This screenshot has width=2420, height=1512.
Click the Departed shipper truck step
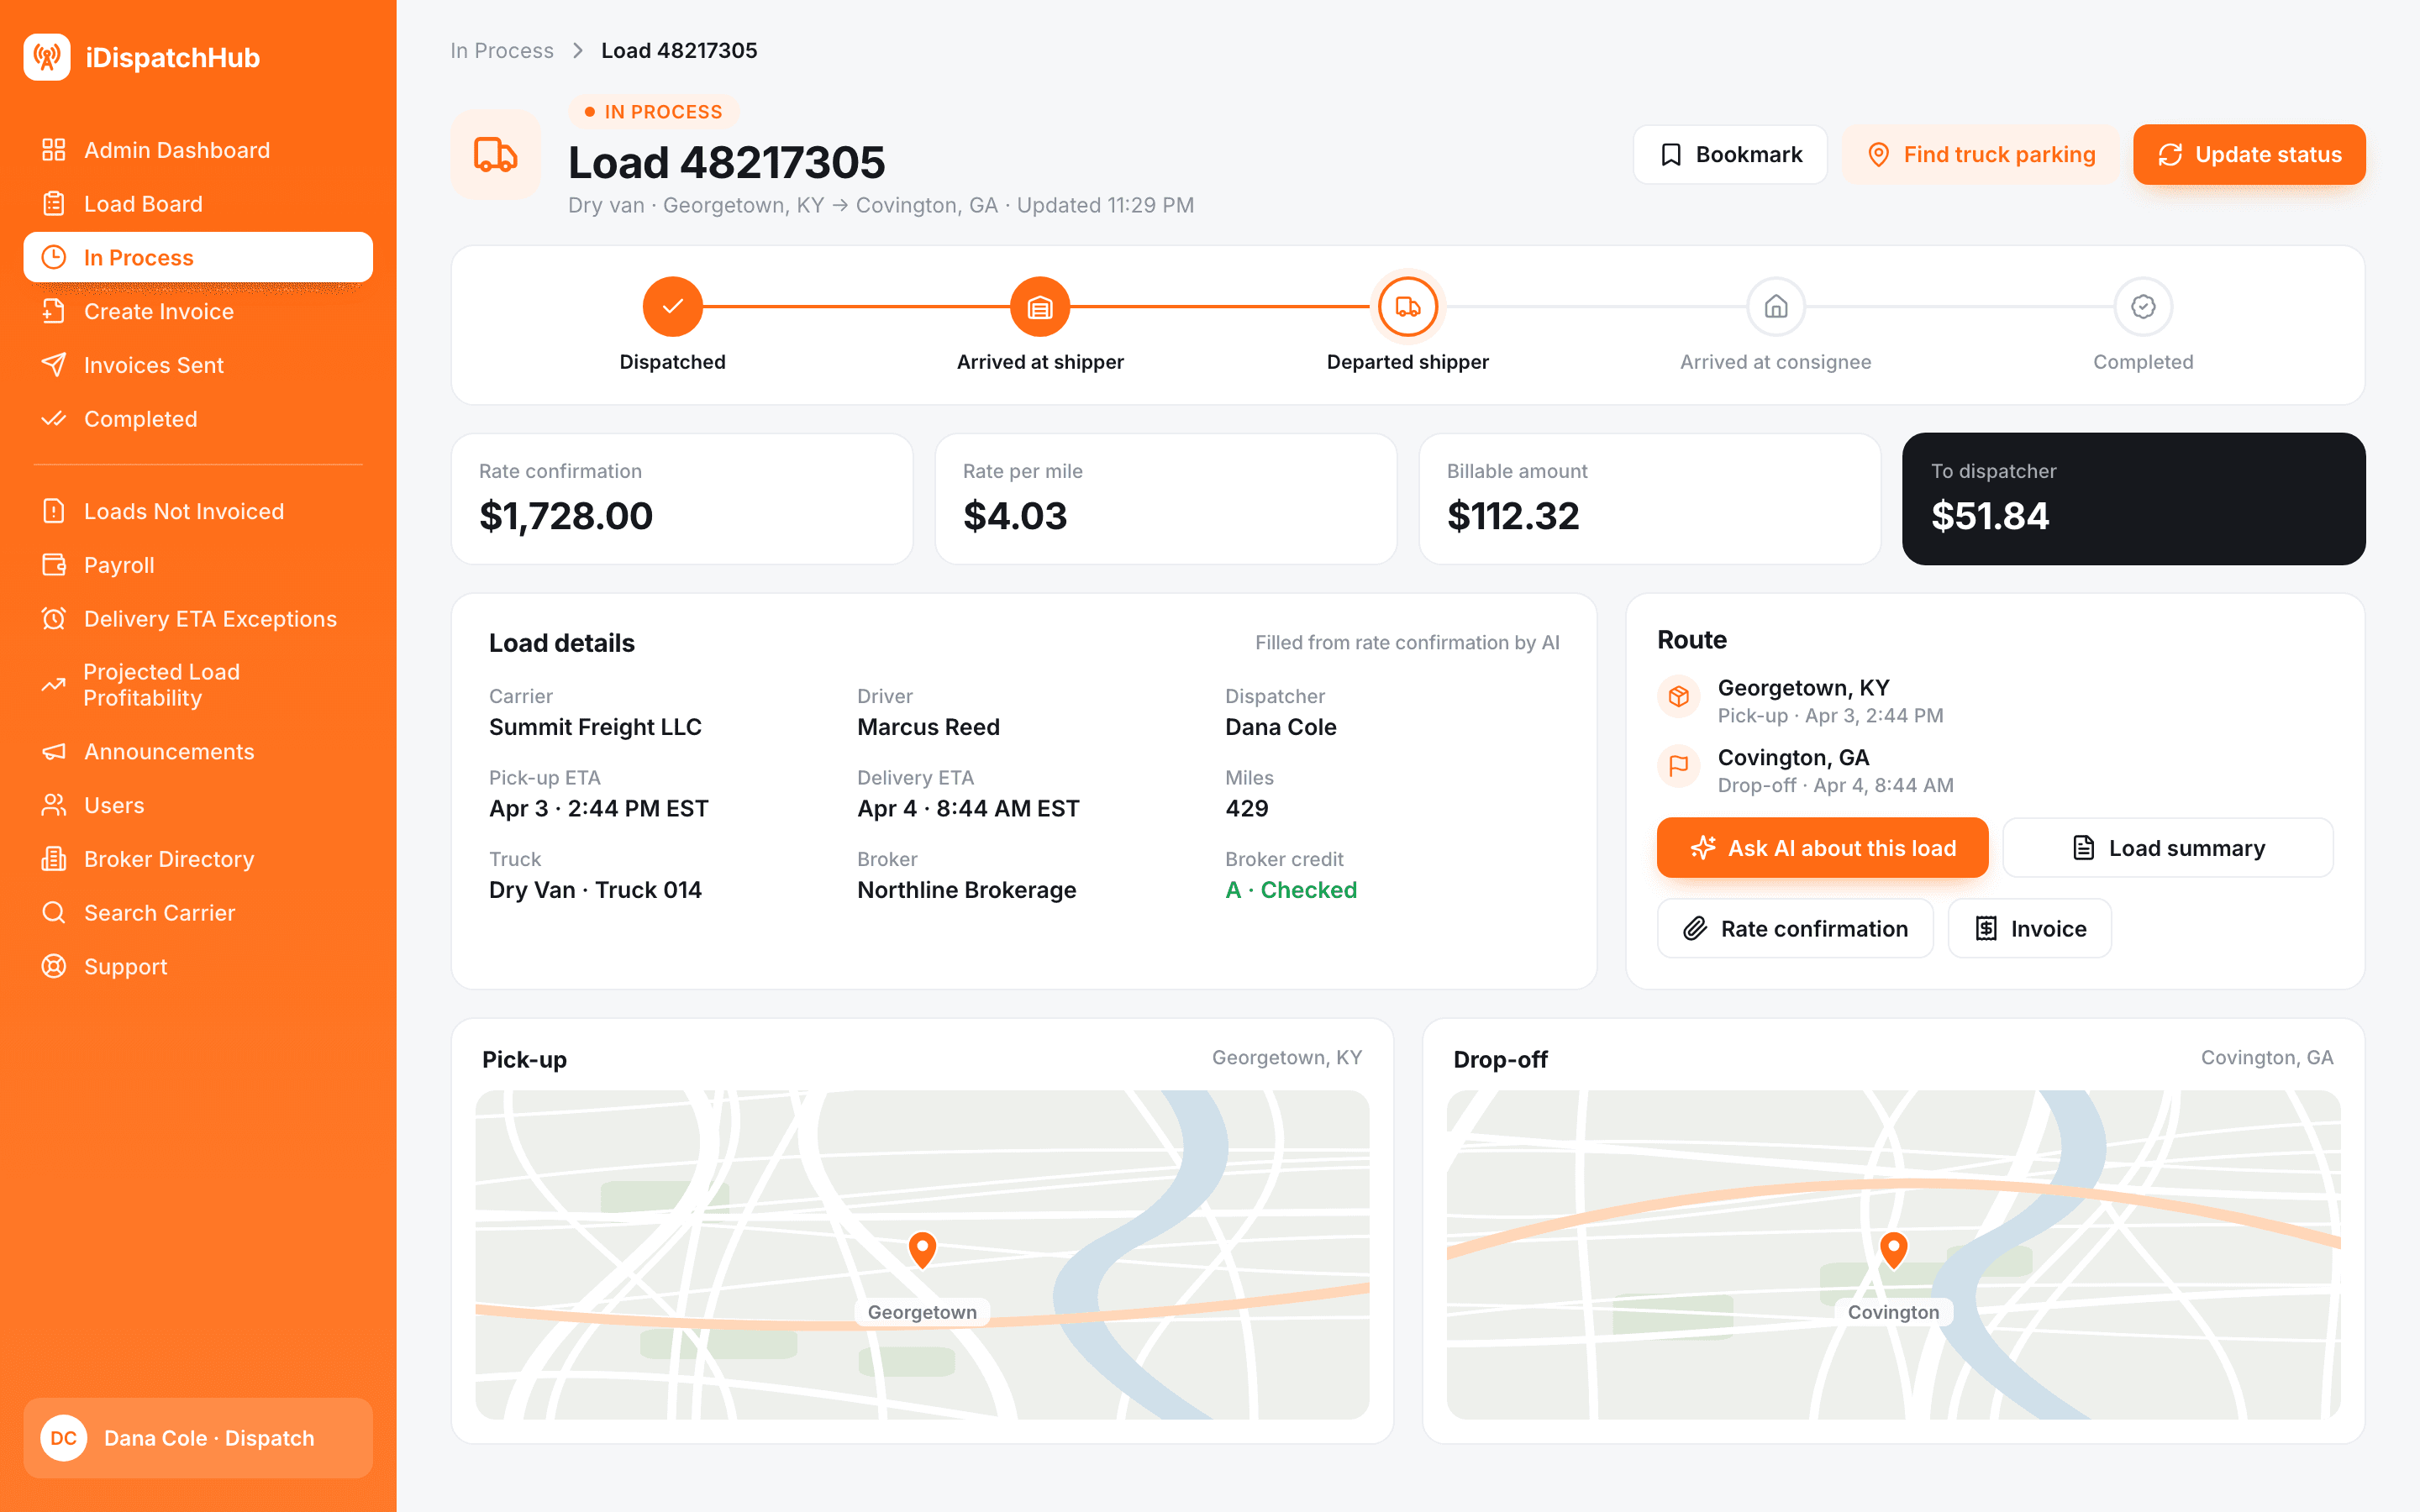(1408, 306)
